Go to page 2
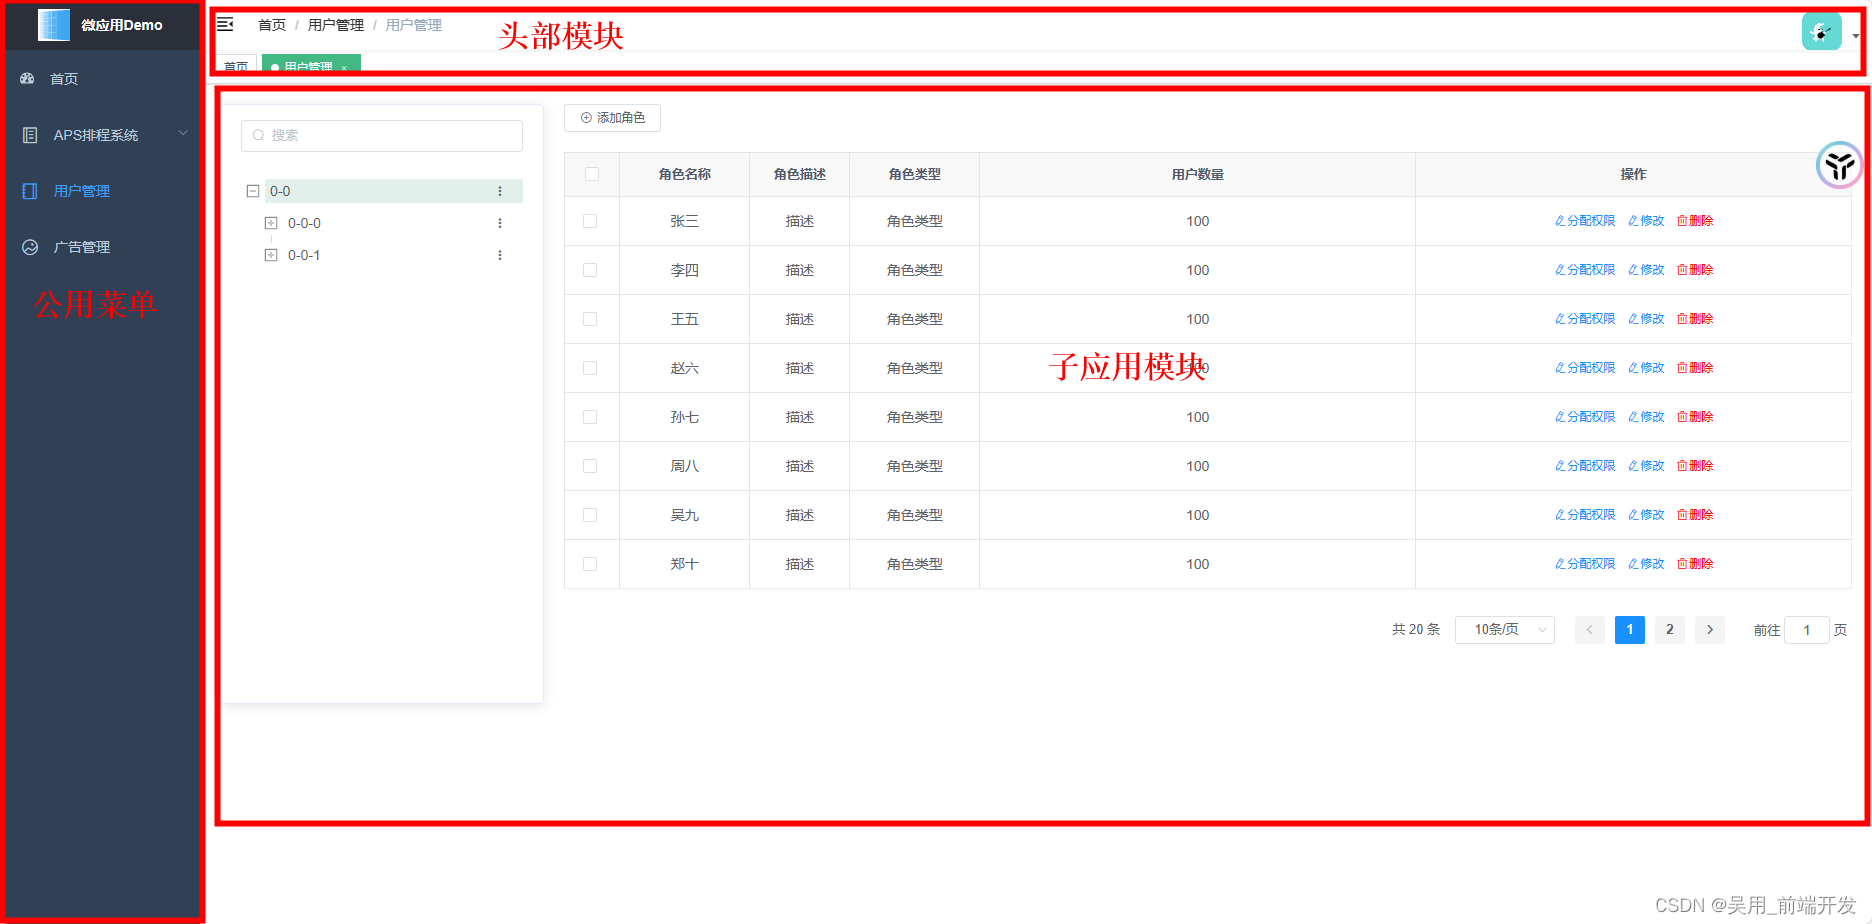The image size is (1872, 924). click(1670, 630)
